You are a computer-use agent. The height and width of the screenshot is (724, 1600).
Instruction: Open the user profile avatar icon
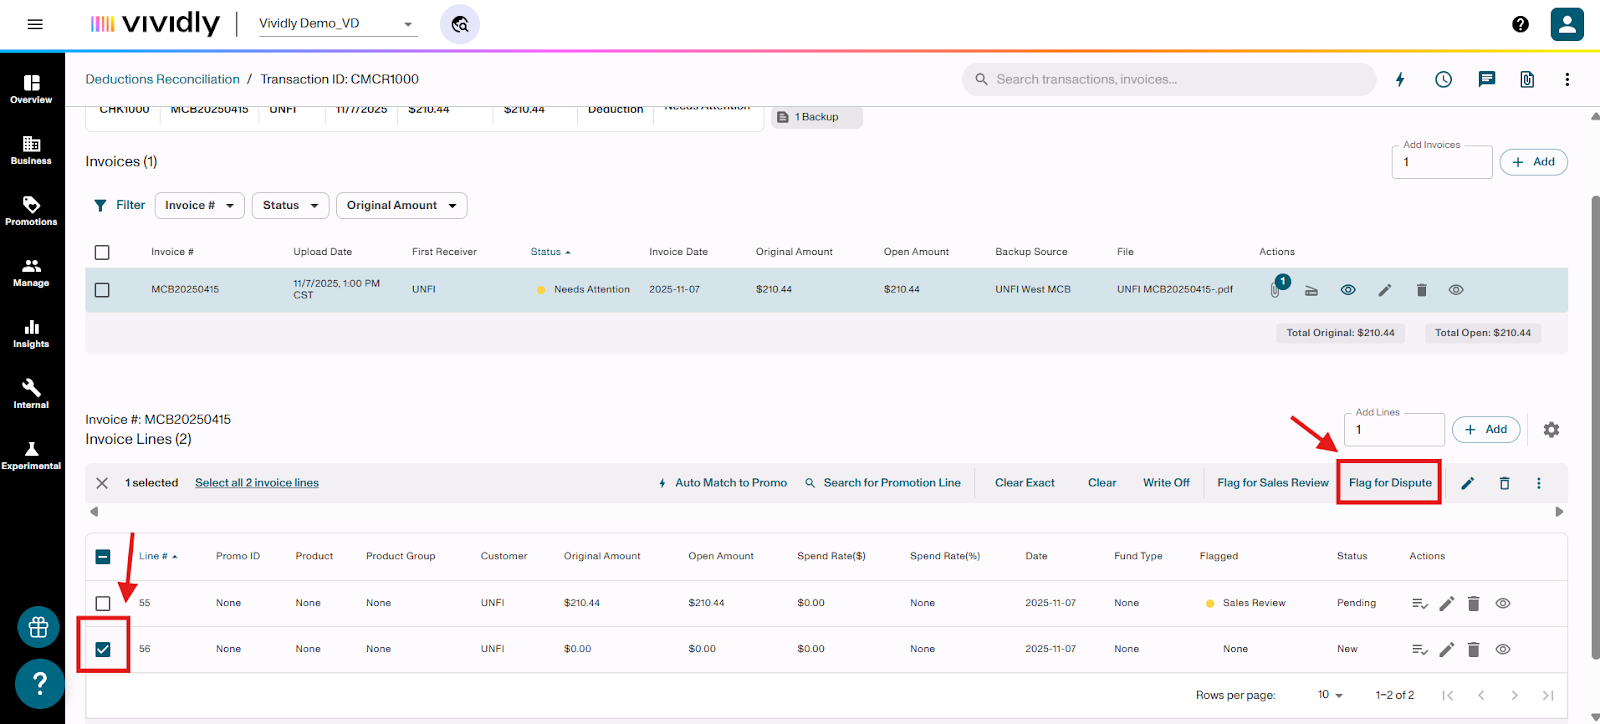1567,24
